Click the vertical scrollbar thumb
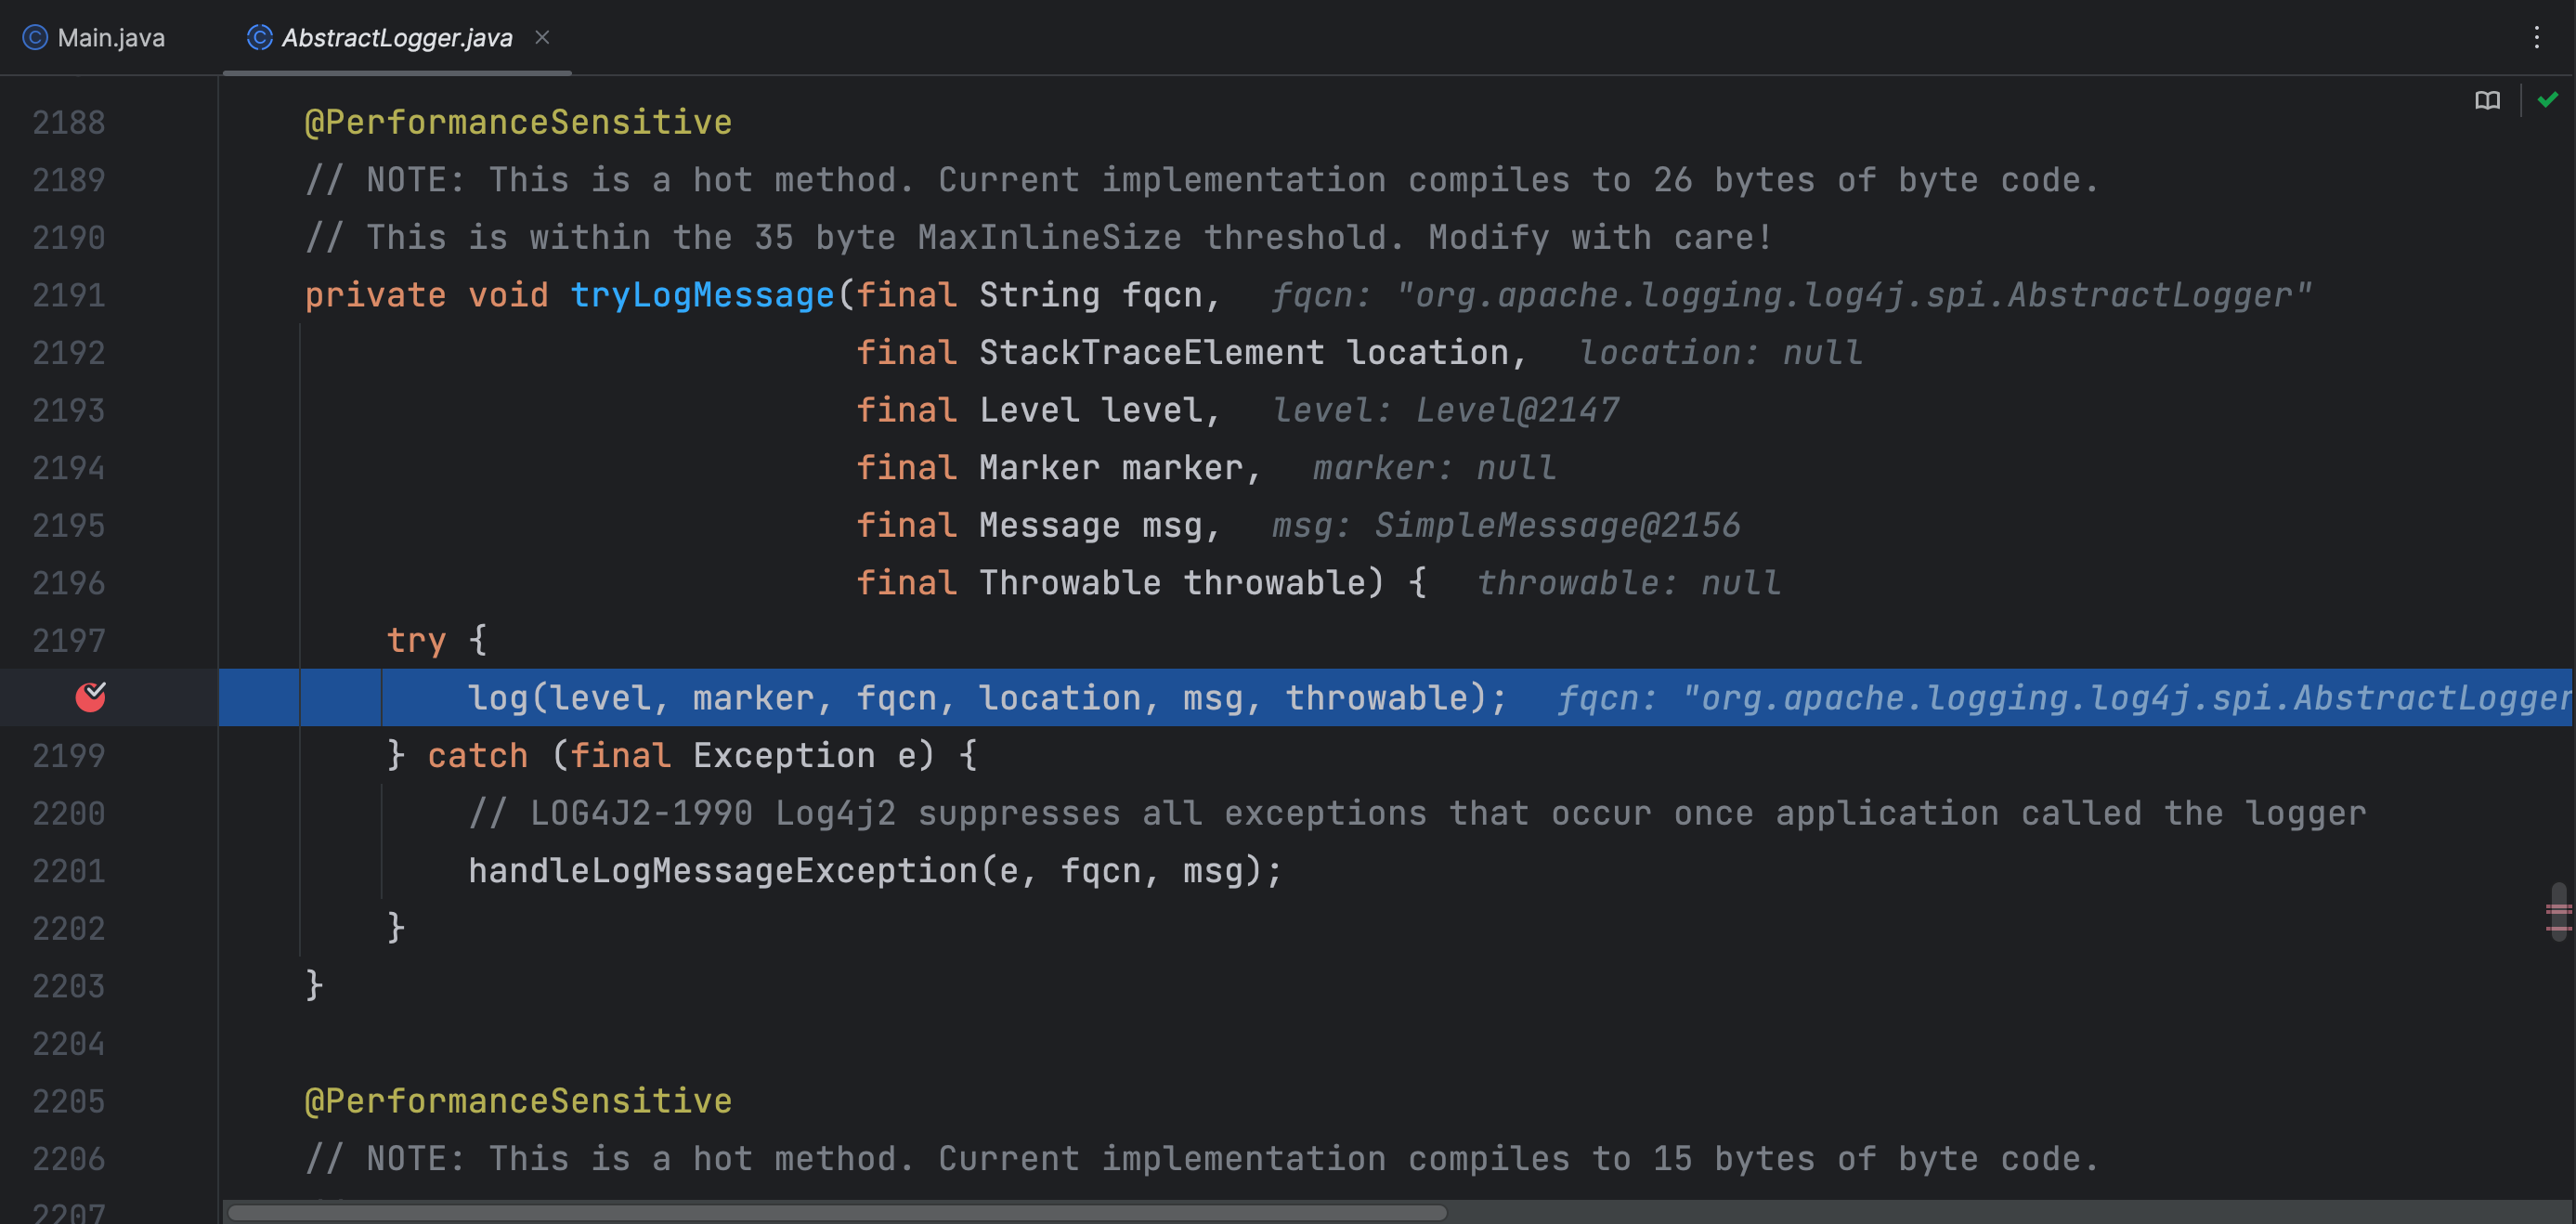Viewport: 2576px width, 1224px height. click(x=2558, y=912)
